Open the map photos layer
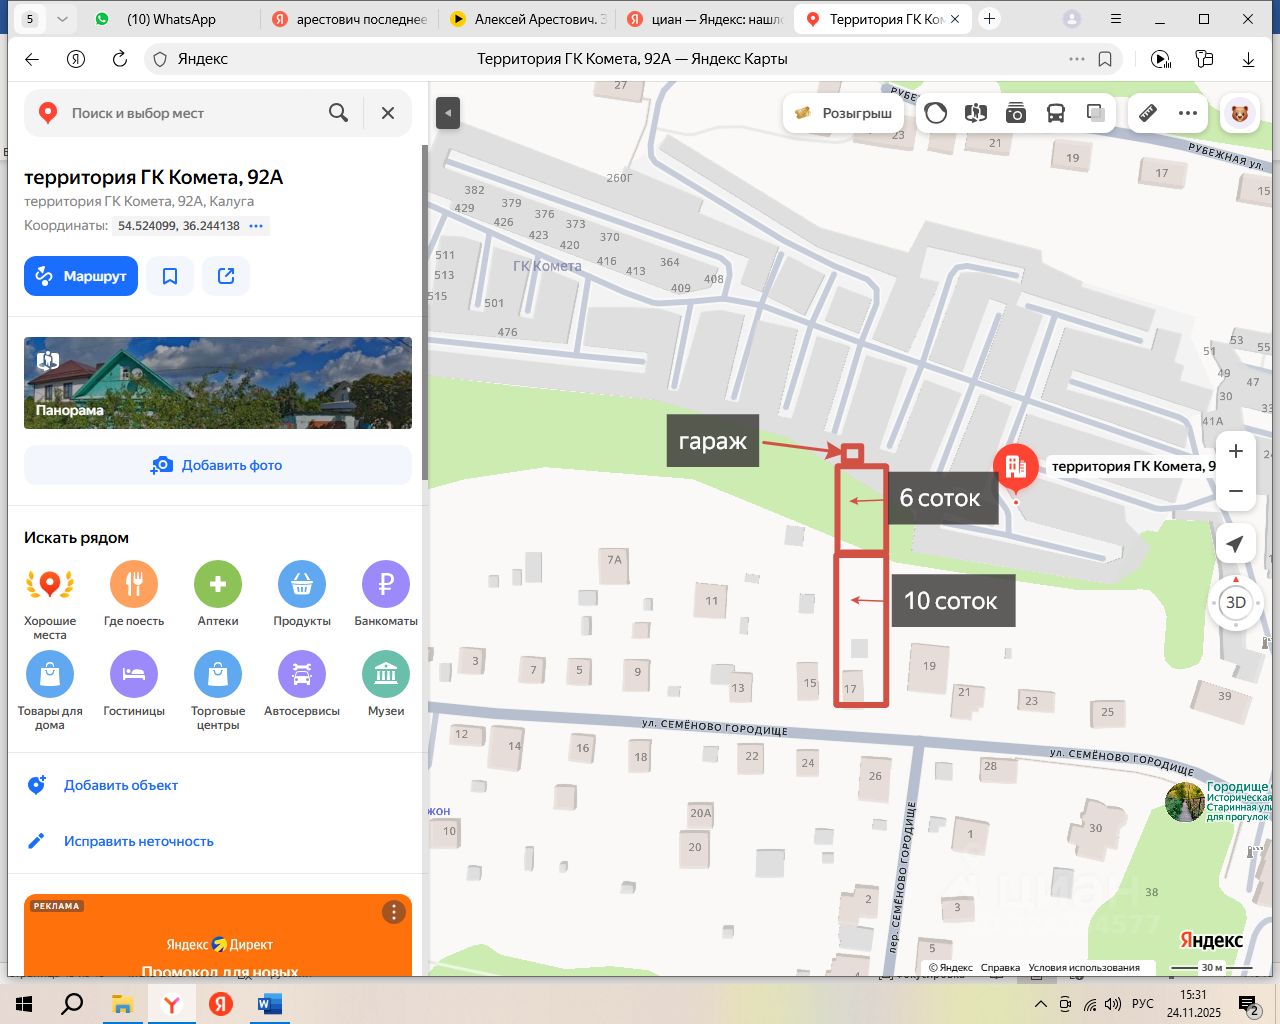The width and height of the screenshot is (1280, 1024). pos(1016,113)
